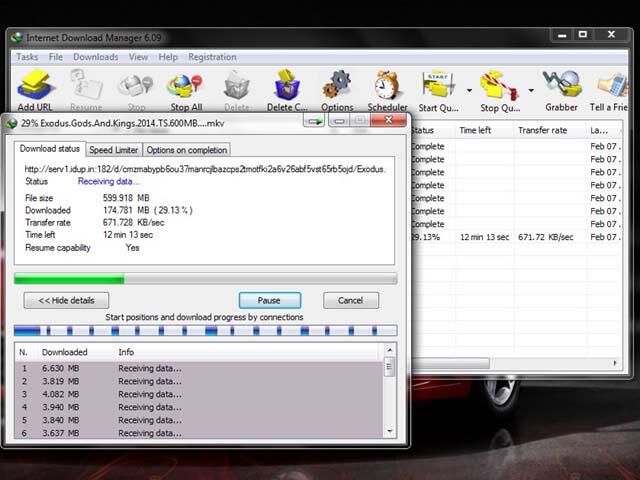Pause the current download
Screen dimensions: 640x480
tap(270, 300)
